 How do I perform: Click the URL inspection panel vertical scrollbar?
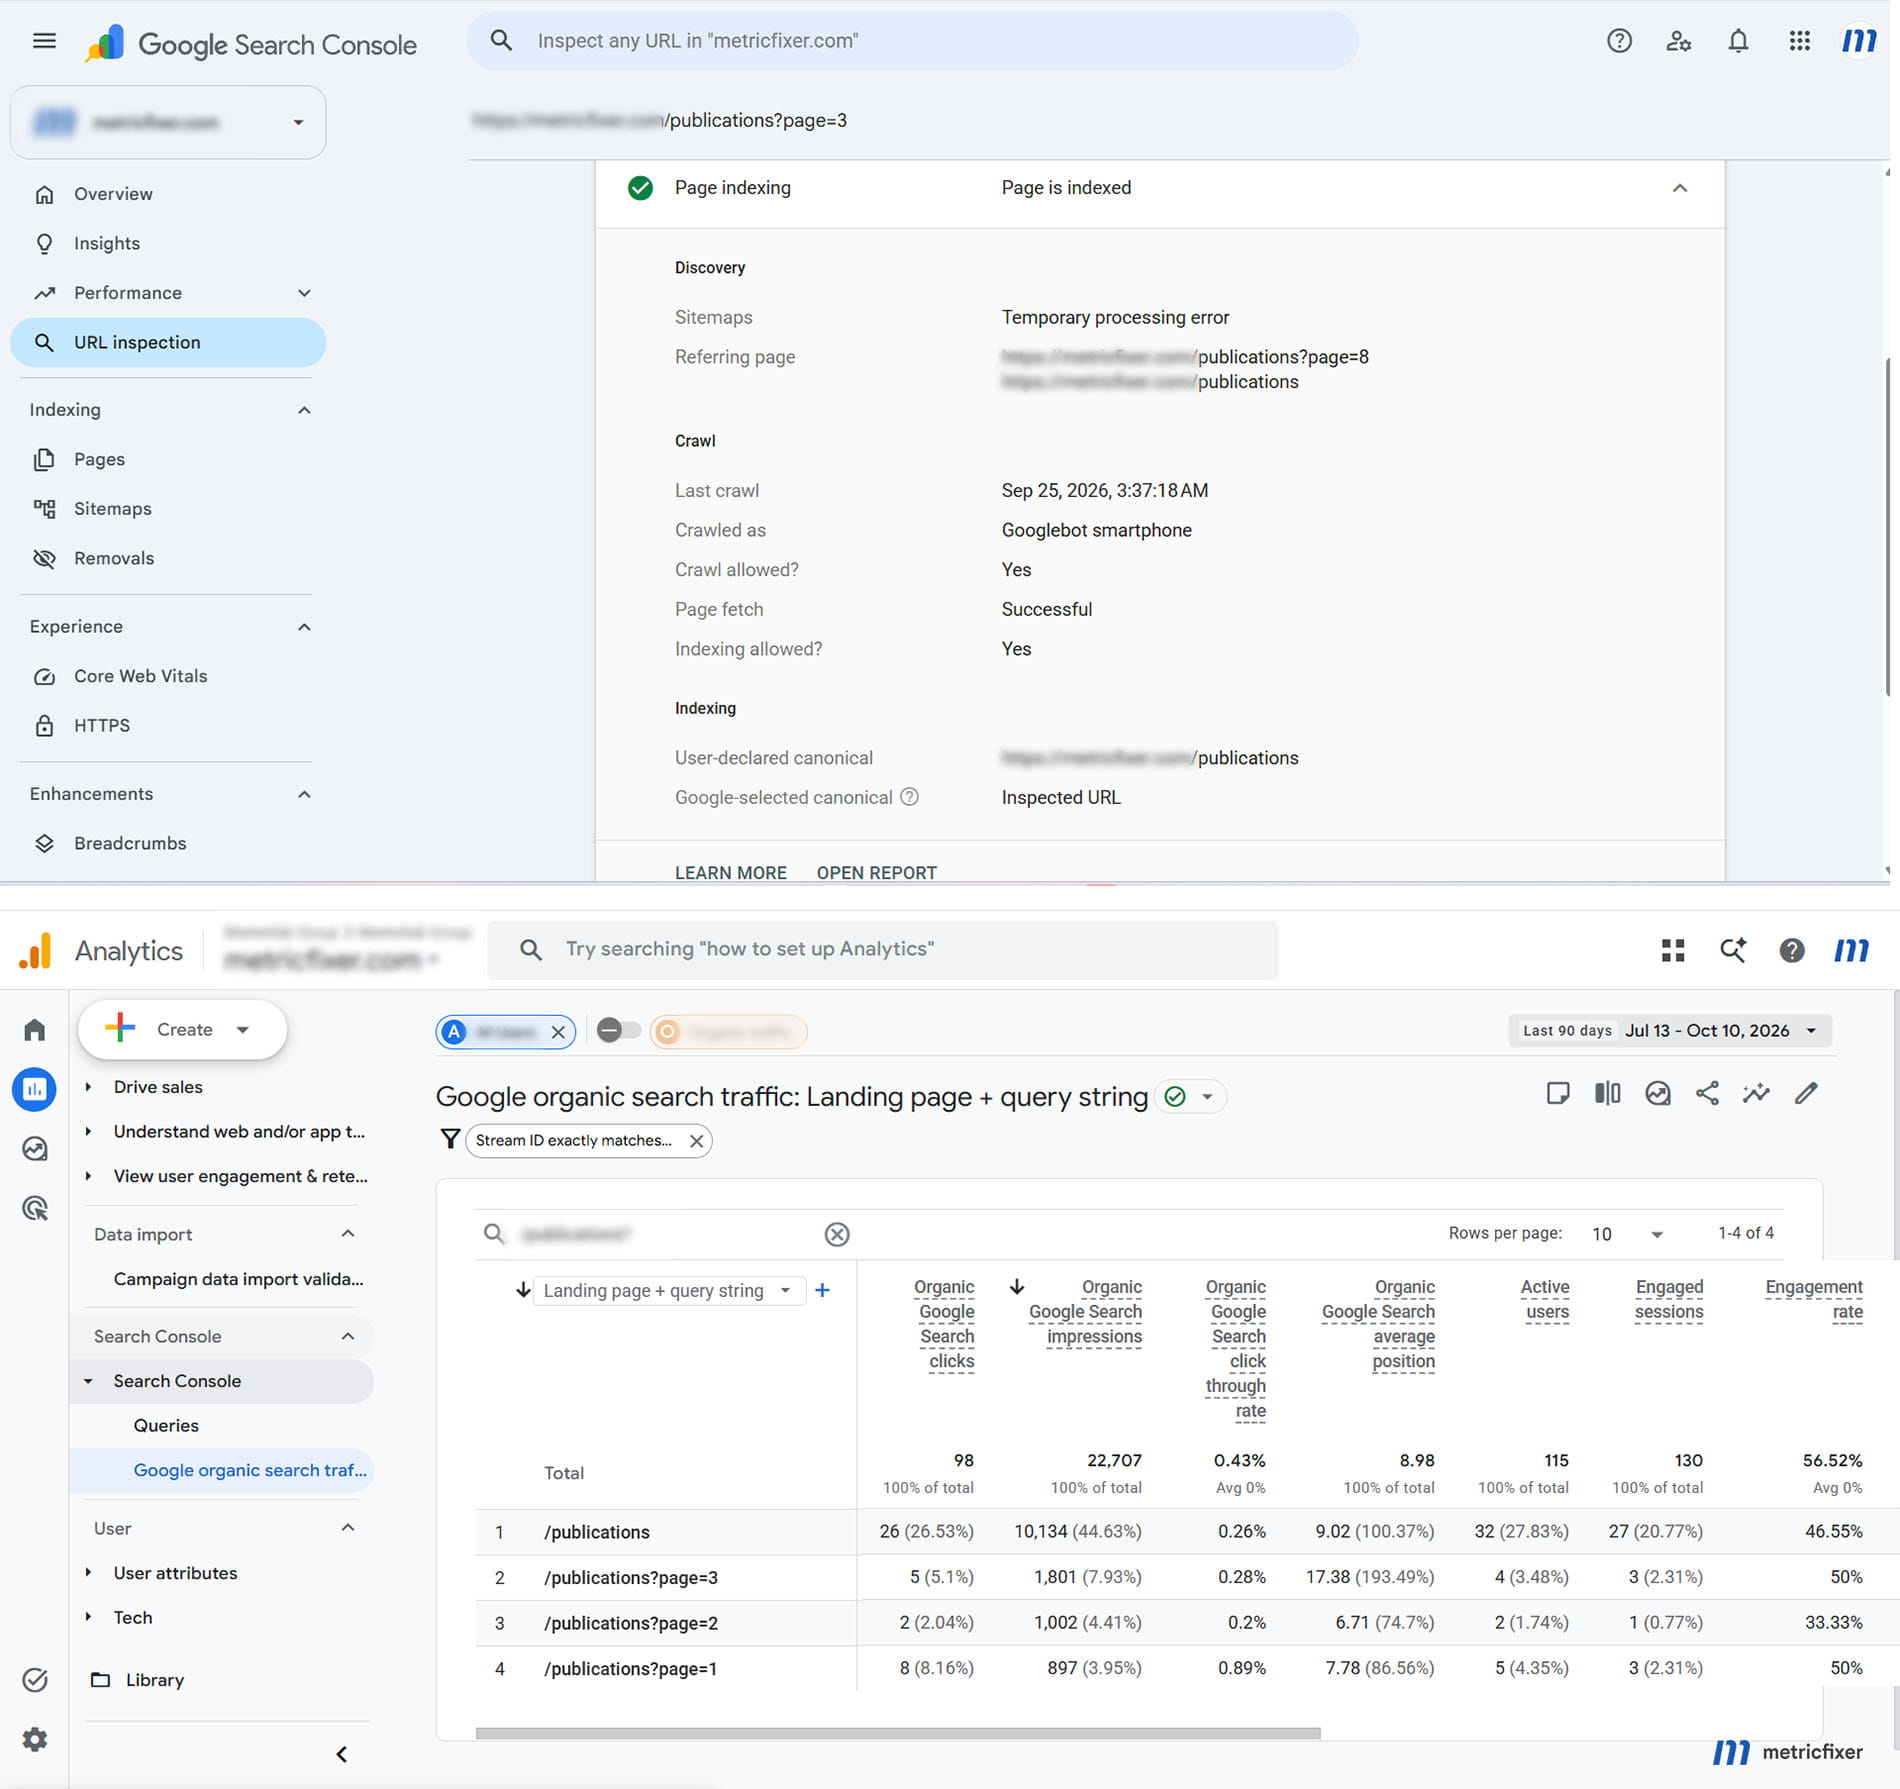[1887, 526]
